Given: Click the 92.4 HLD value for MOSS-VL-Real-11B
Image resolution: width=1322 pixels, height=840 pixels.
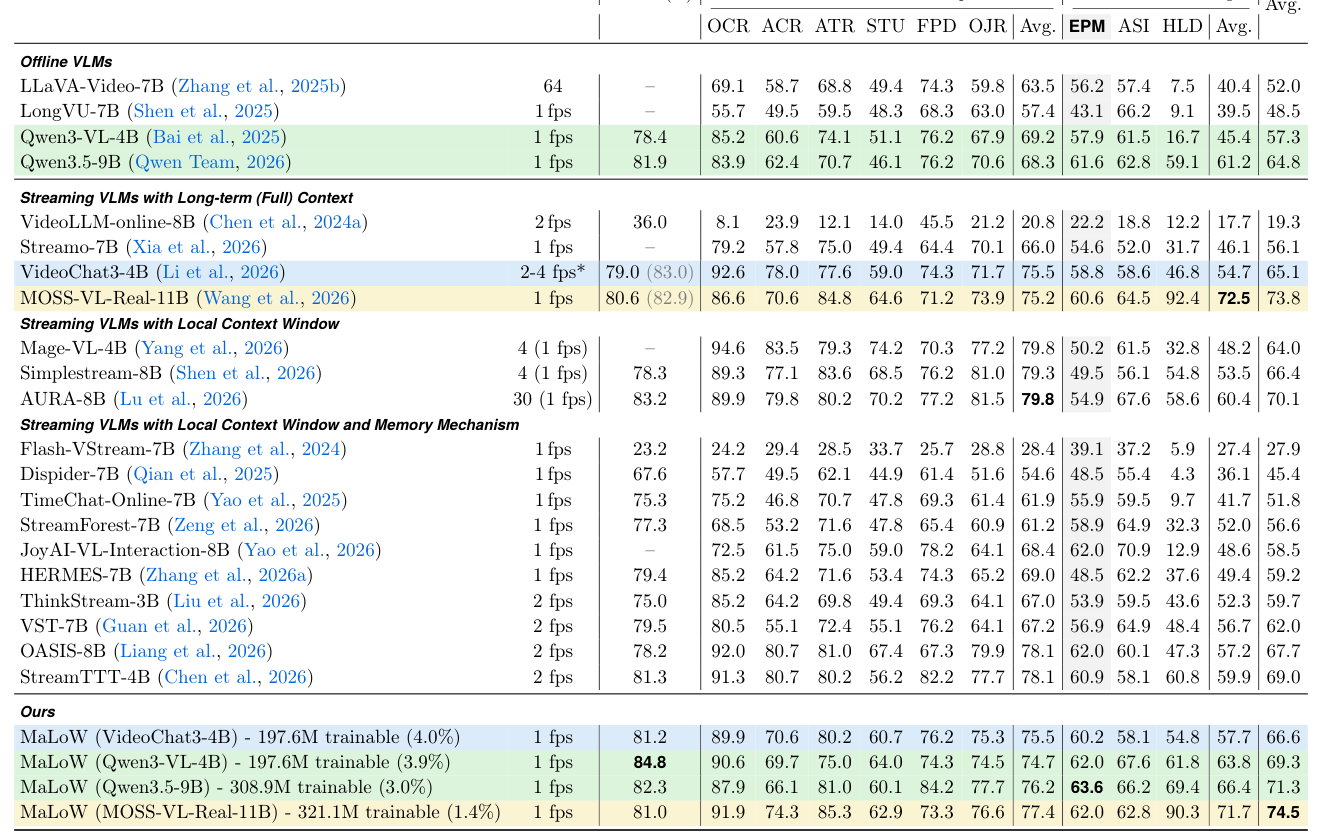Looking at the screenshot, I should pos(1182,297).
